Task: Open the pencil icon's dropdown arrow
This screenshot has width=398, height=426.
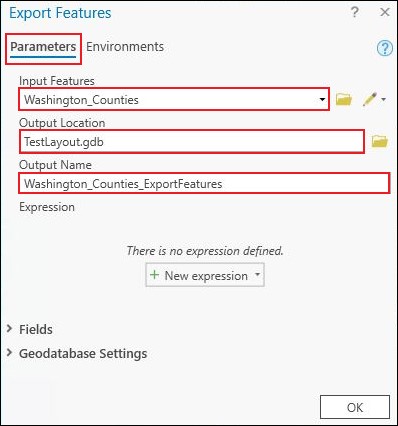Action: point(383,99)
